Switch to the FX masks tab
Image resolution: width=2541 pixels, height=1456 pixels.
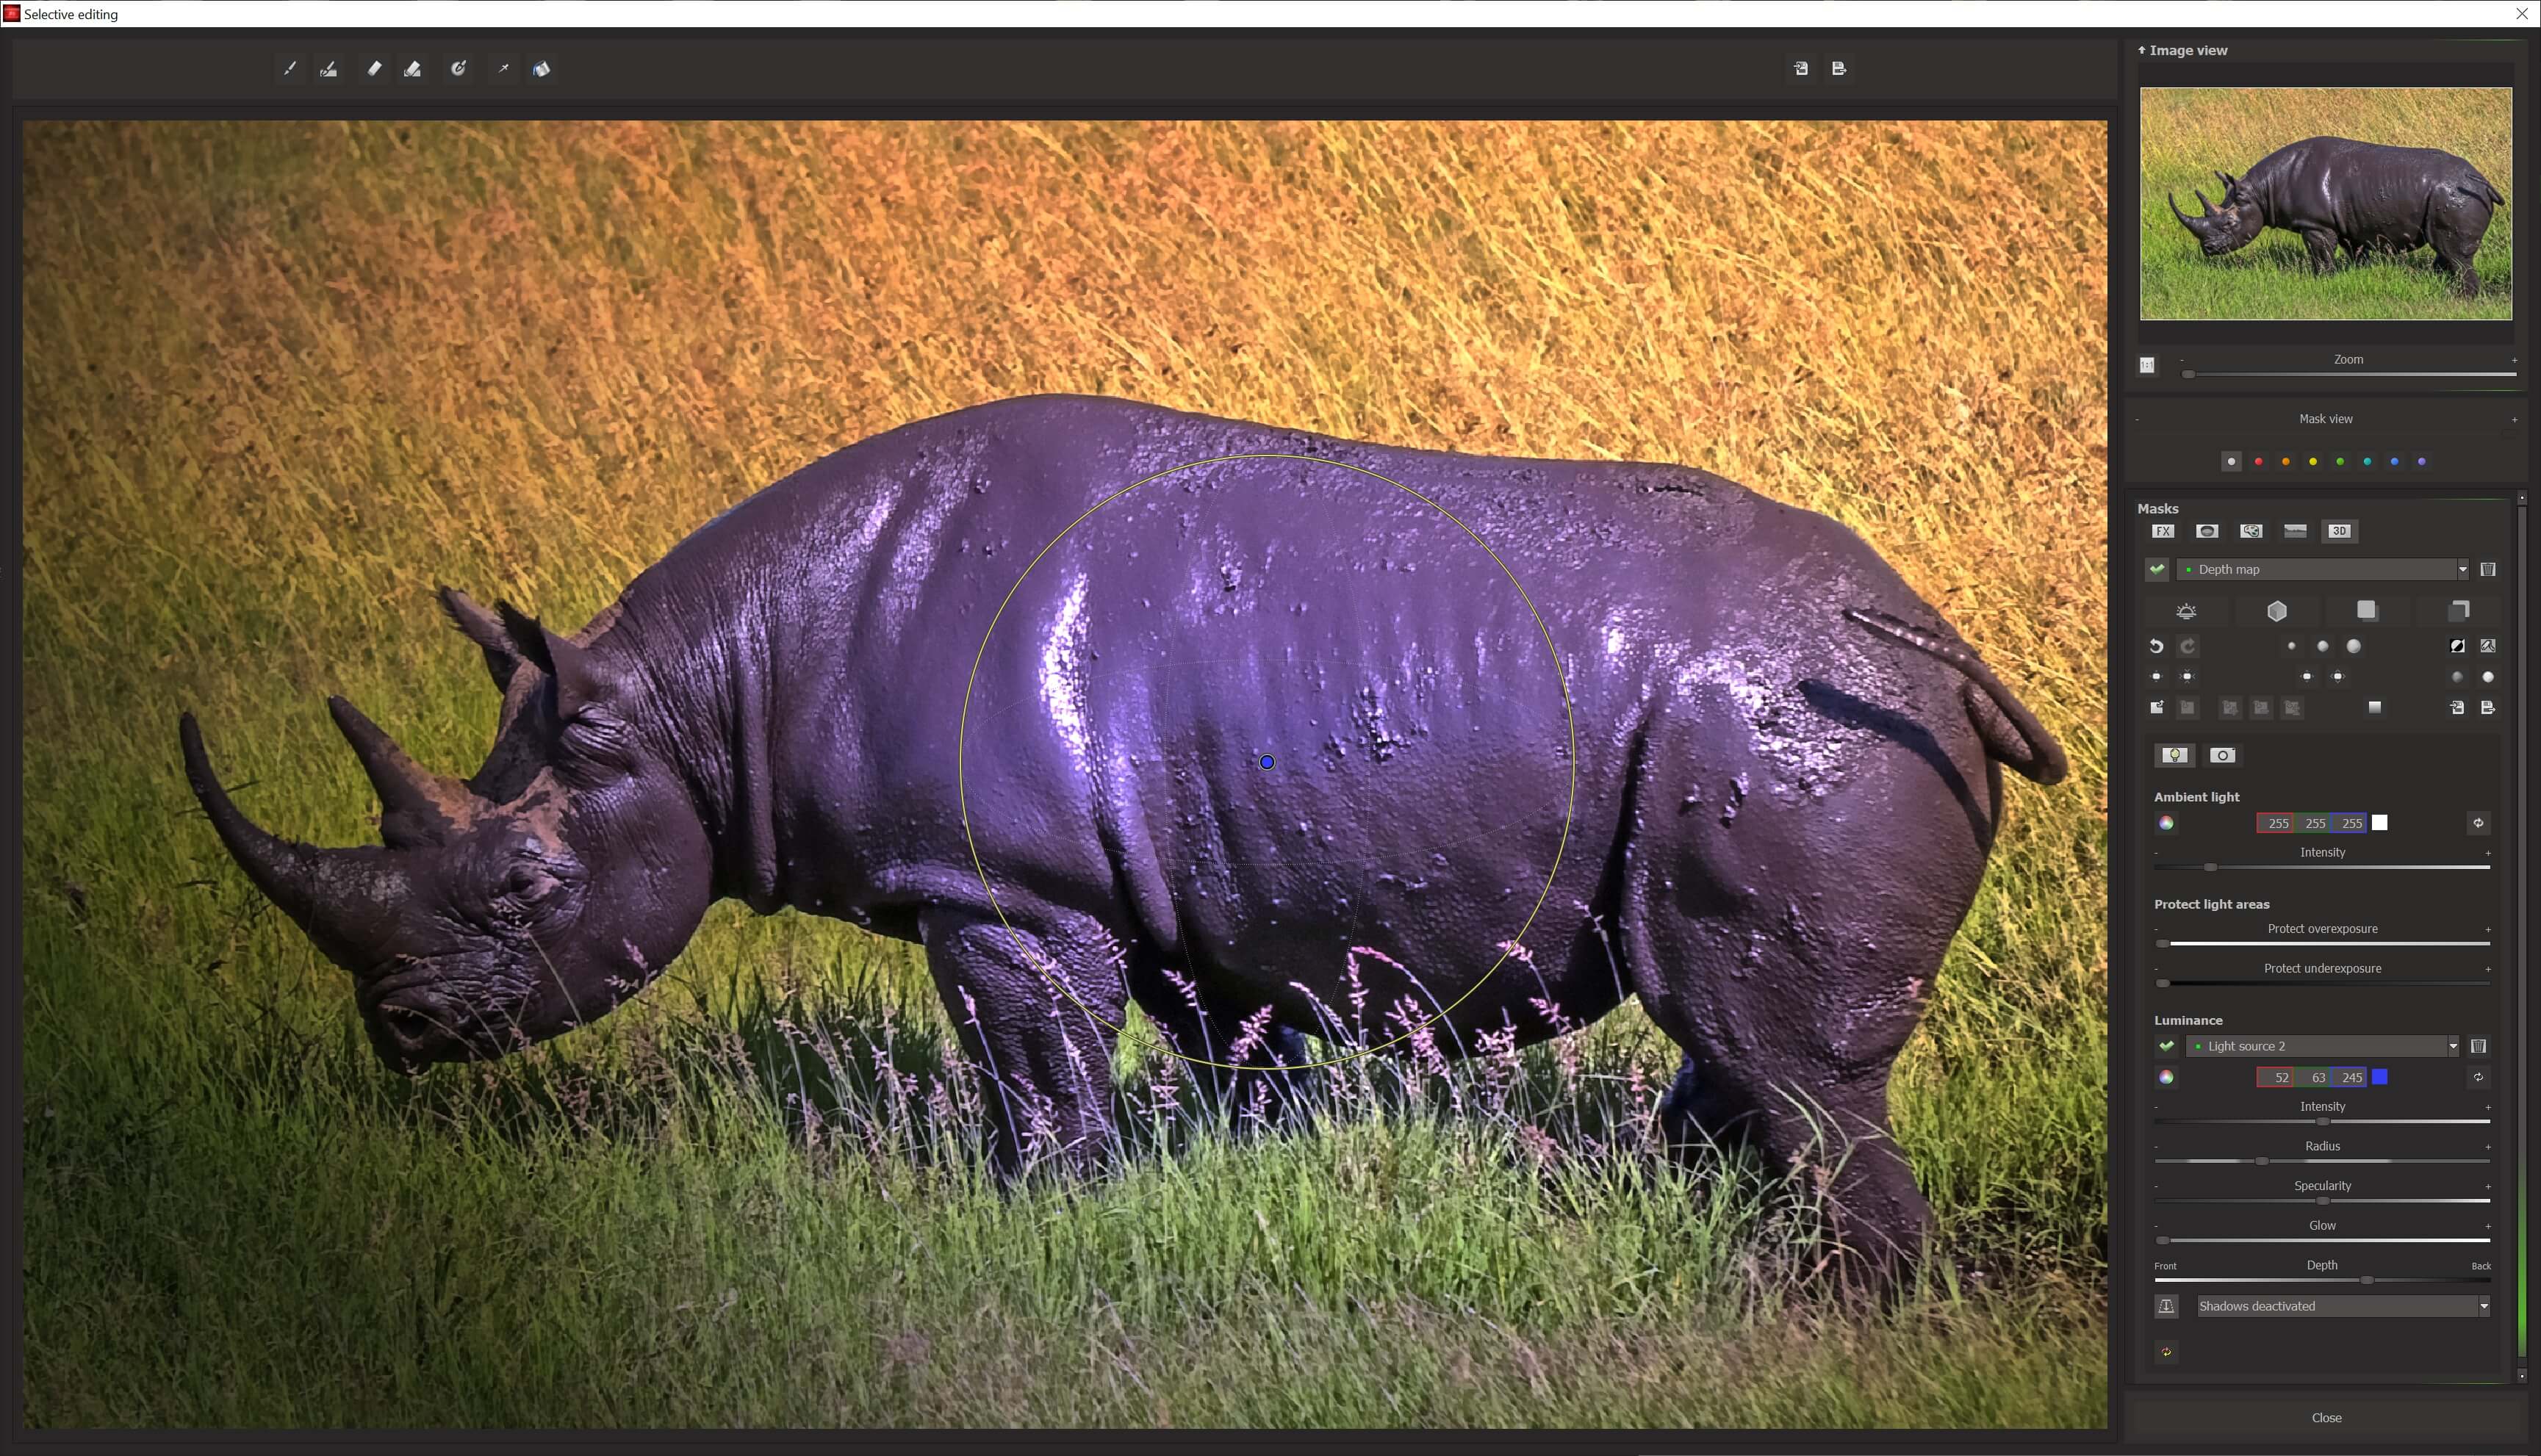click(2163, 531)
